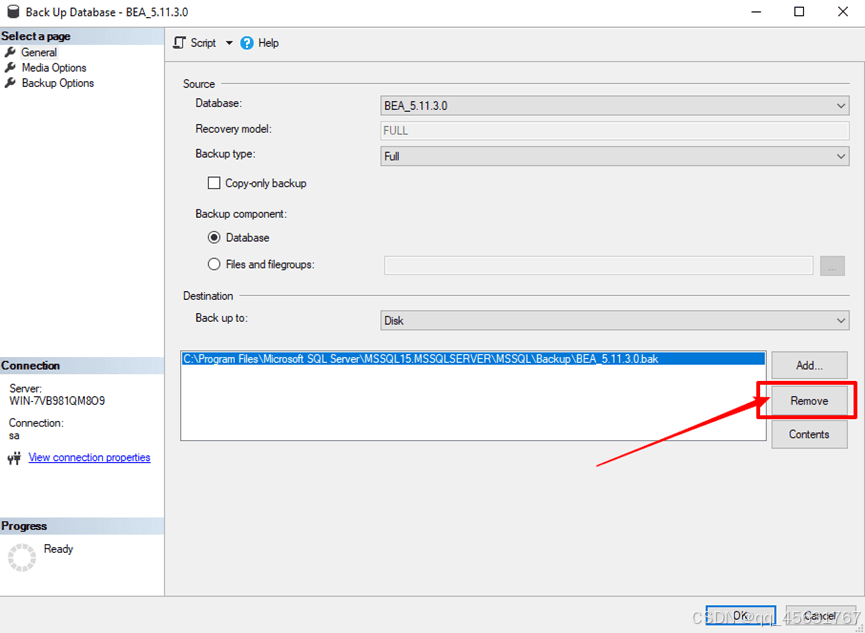Click the wrench icon beside General
The height and width of the screenshot is (633, 865).
(10, 52)
